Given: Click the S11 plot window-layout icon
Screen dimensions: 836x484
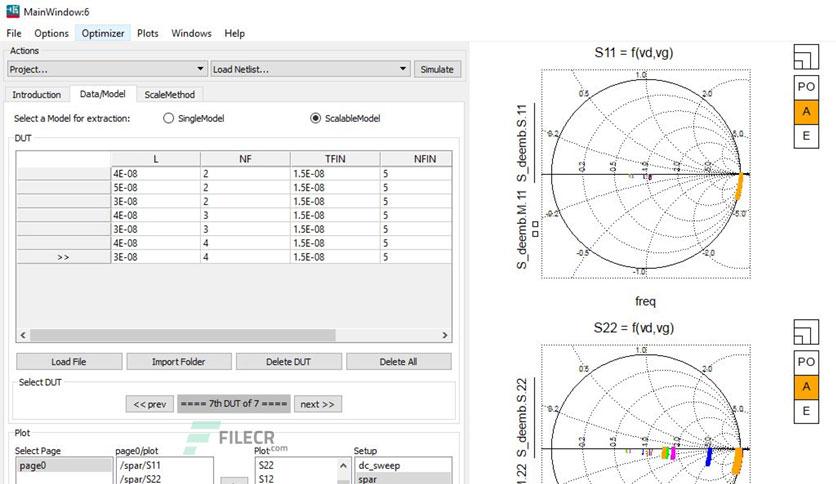Looking at the screenshot, I should (x=806, y=57).
